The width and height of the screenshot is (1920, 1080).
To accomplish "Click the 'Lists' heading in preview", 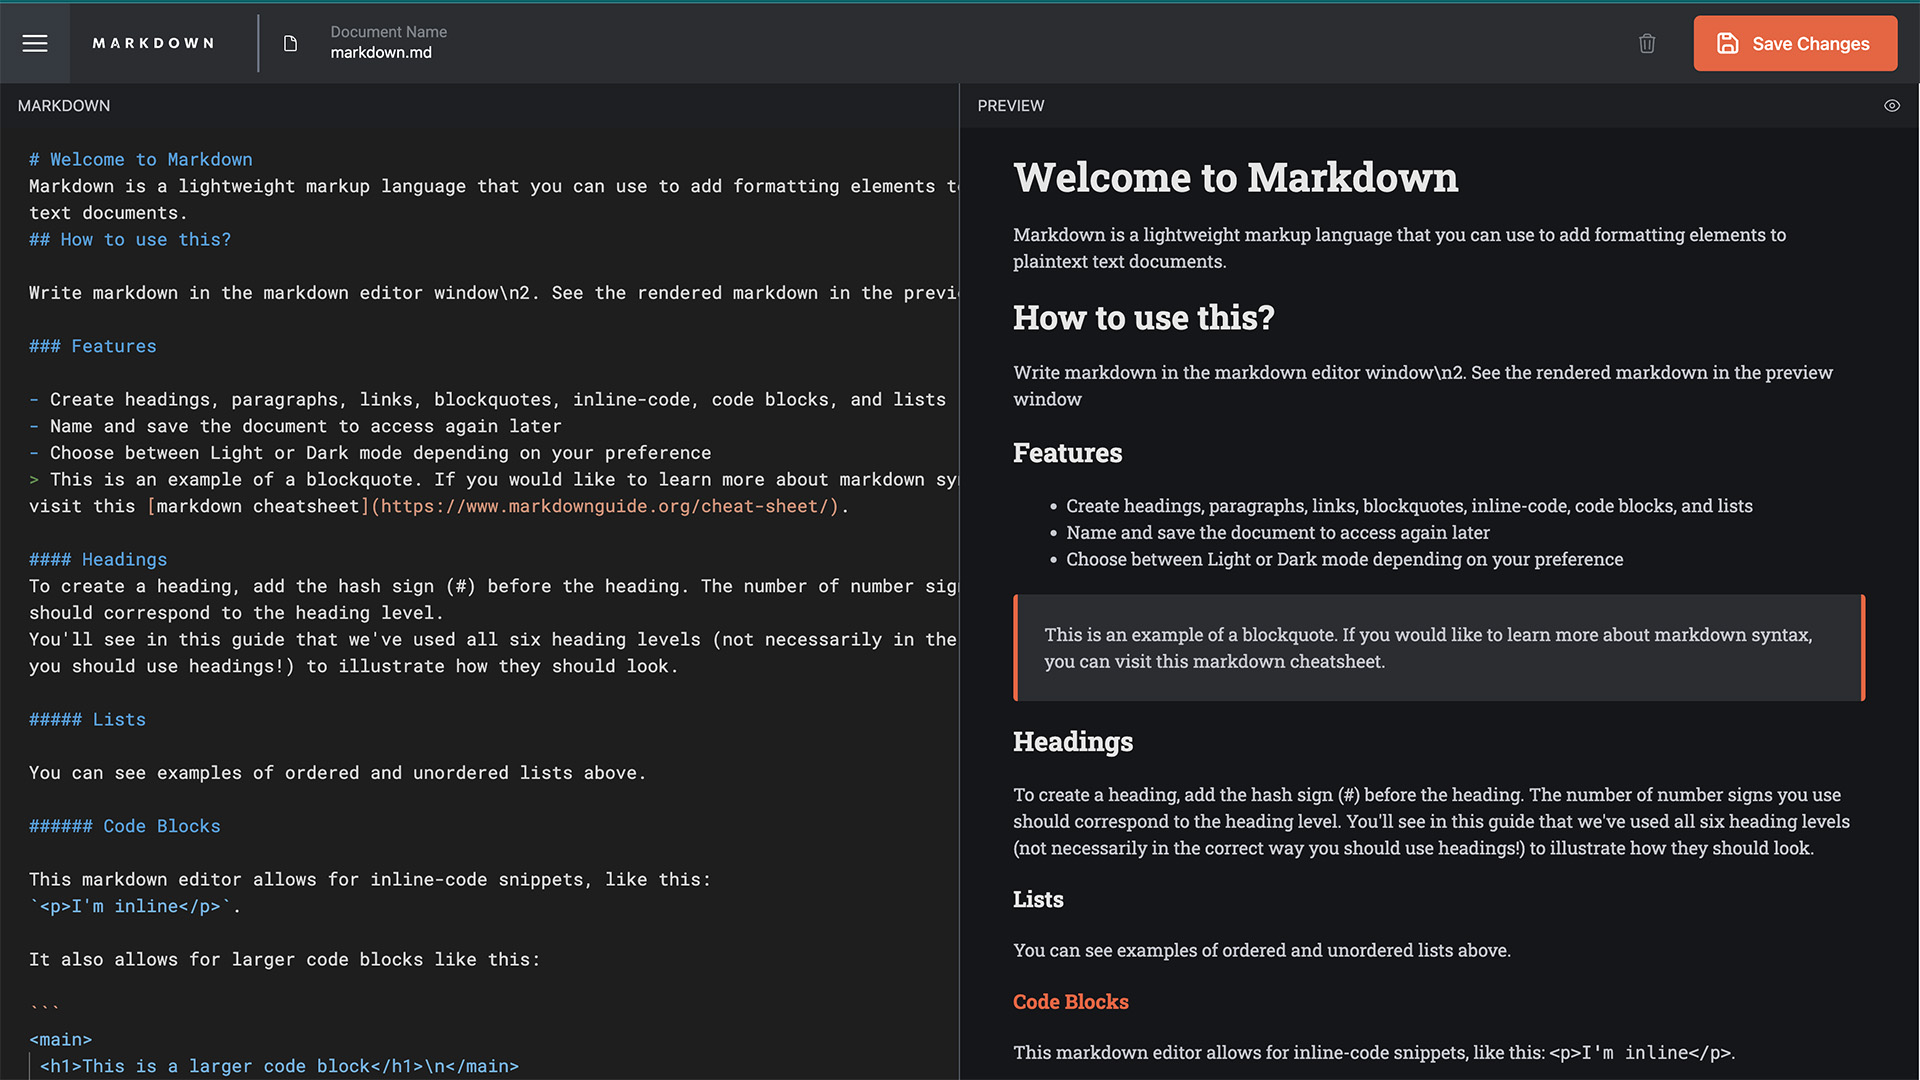I will coord(1038,899).
